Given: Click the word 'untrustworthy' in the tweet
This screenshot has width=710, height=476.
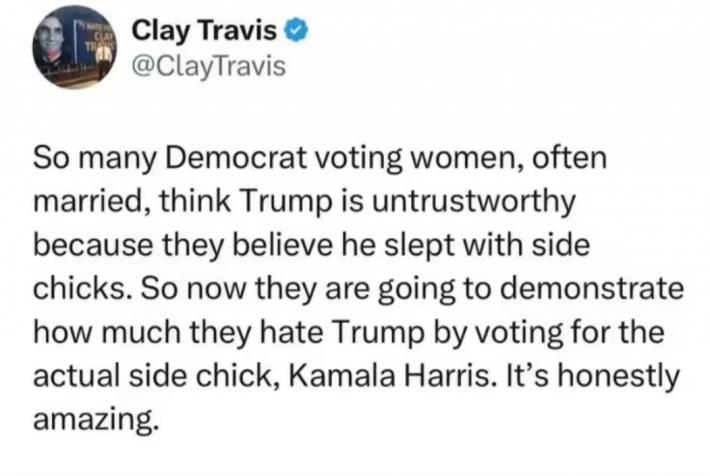Looking at the screenshot, I should tap(474, 201).
